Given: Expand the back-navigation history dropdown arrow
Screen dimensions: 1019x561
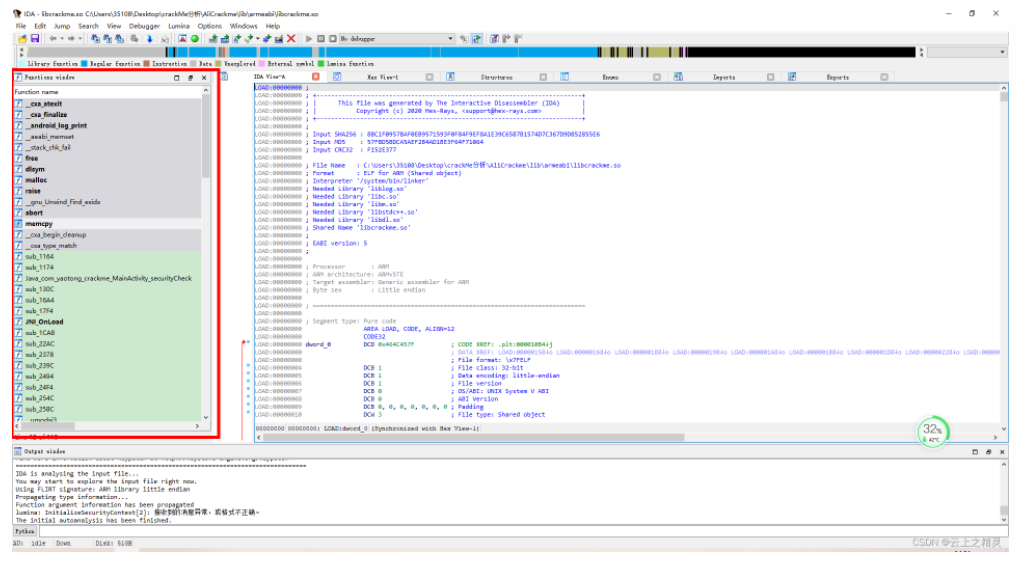Looking at the screenshot, I should tap(62, 39).
